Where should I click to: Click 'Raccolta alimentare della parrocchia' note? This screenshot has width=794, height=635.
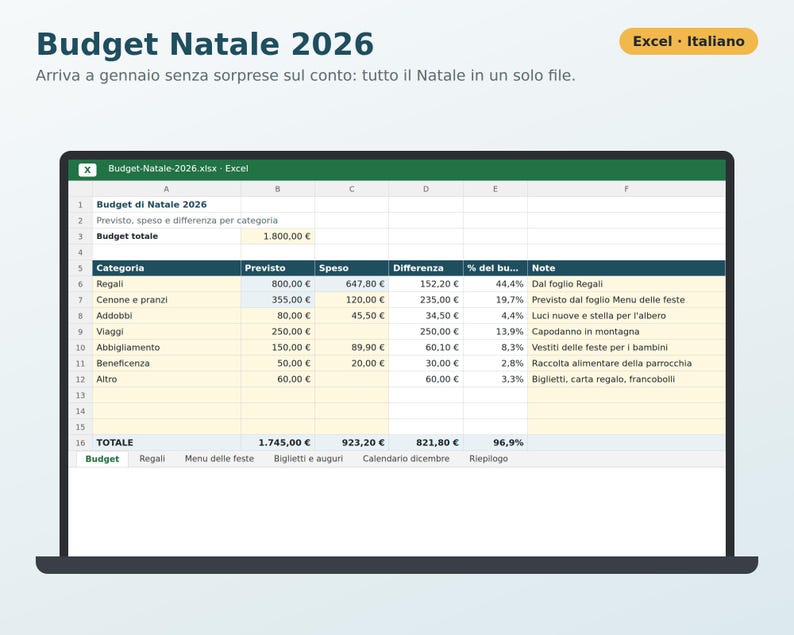pyautogui.click(x=626, y=363)
